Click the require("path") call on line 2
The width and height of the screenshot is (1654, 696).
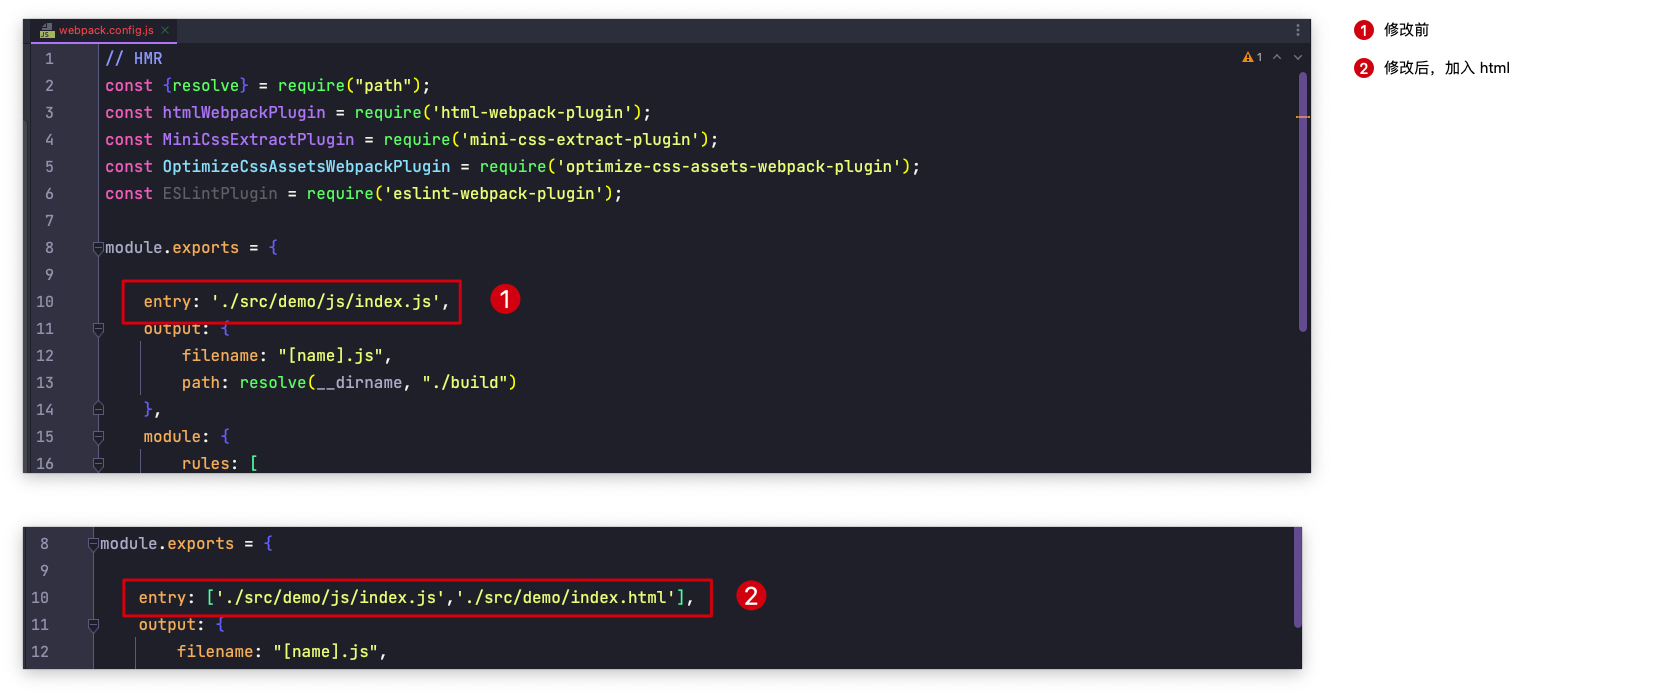349,86
